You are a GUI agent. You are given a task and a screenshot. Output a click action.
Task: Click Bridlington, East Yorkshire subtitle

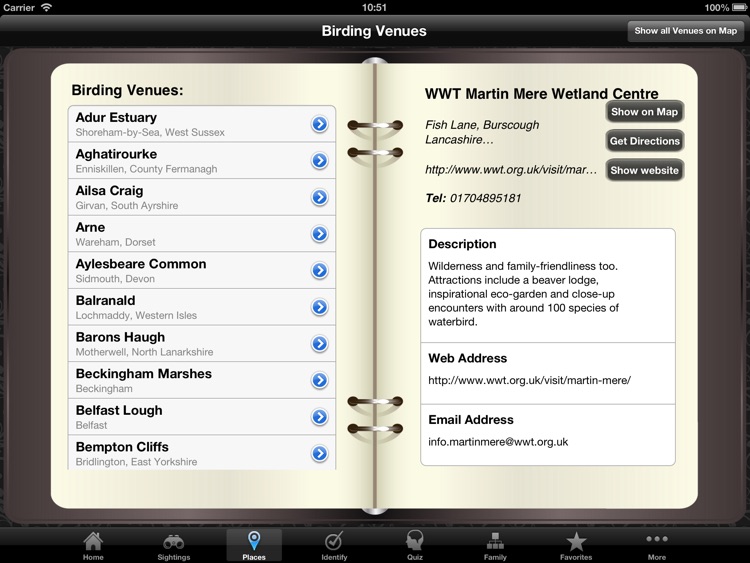click(x=136, y=462)
